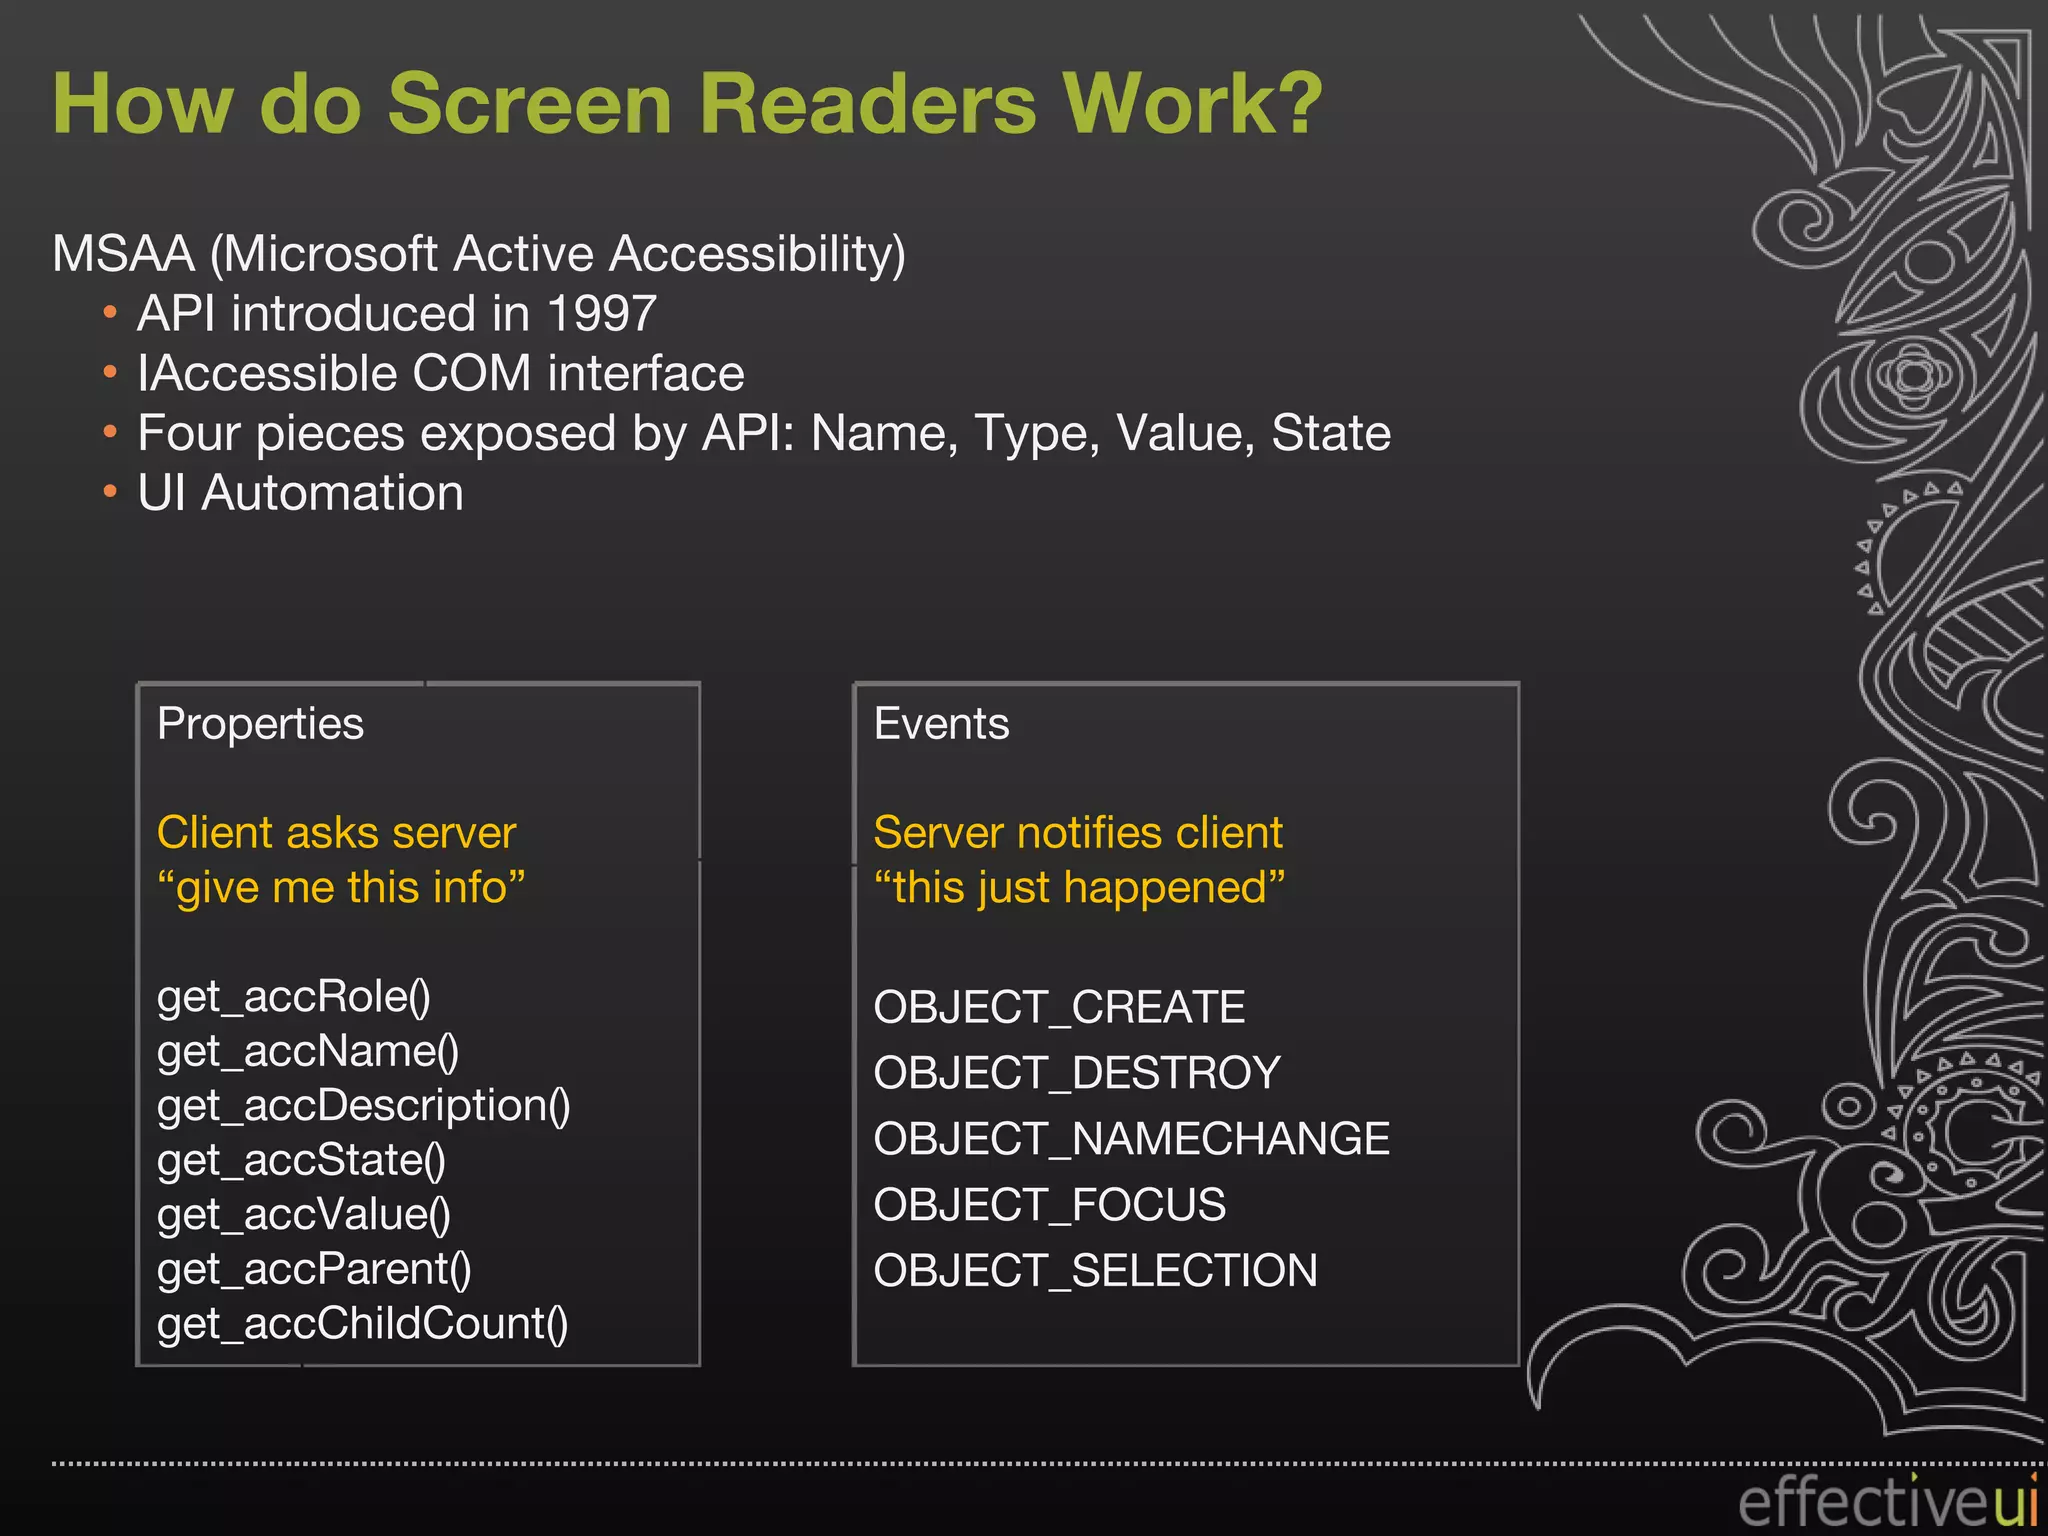
Task: Click the slide title 'How do Screen Readers Work?'
Action: pos(688,104)
